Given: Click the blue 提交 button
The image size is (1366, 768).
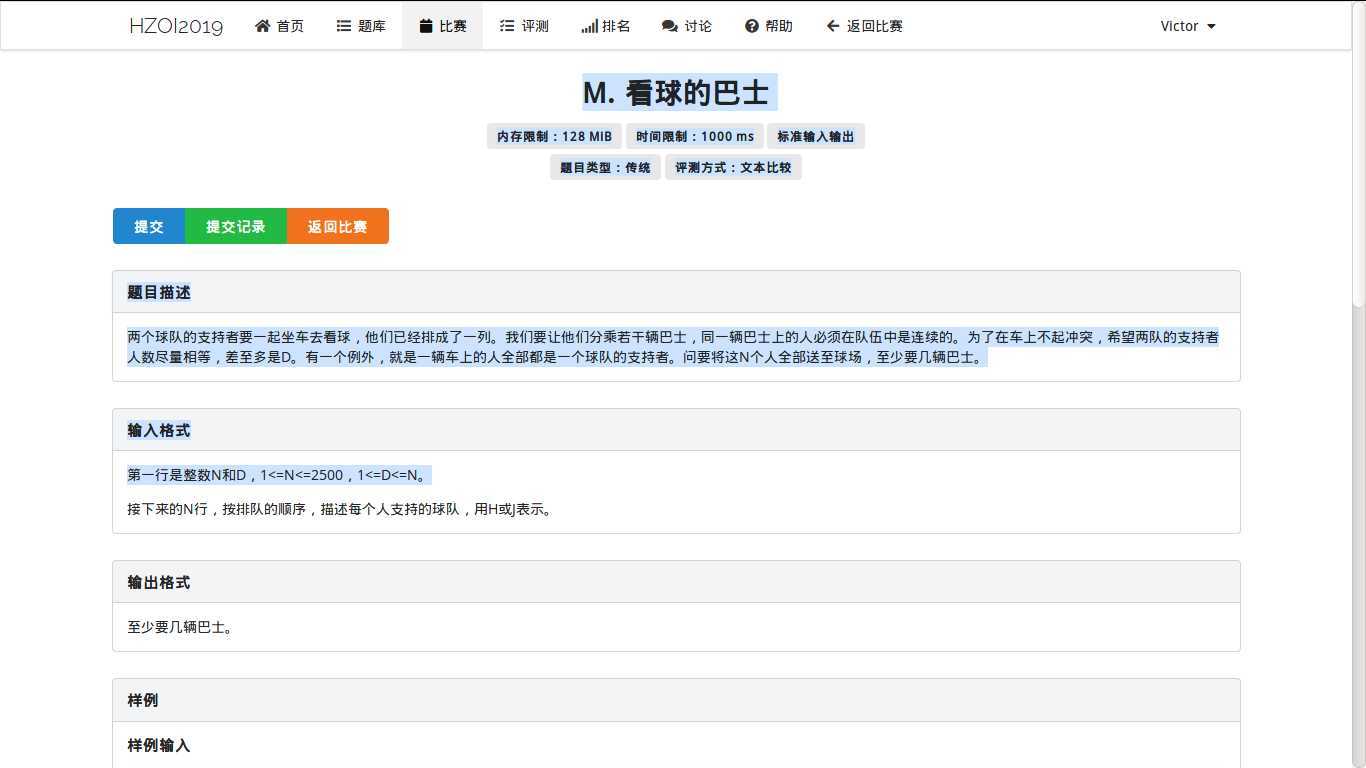Looking at the screenshot, I should click(149, 226).
